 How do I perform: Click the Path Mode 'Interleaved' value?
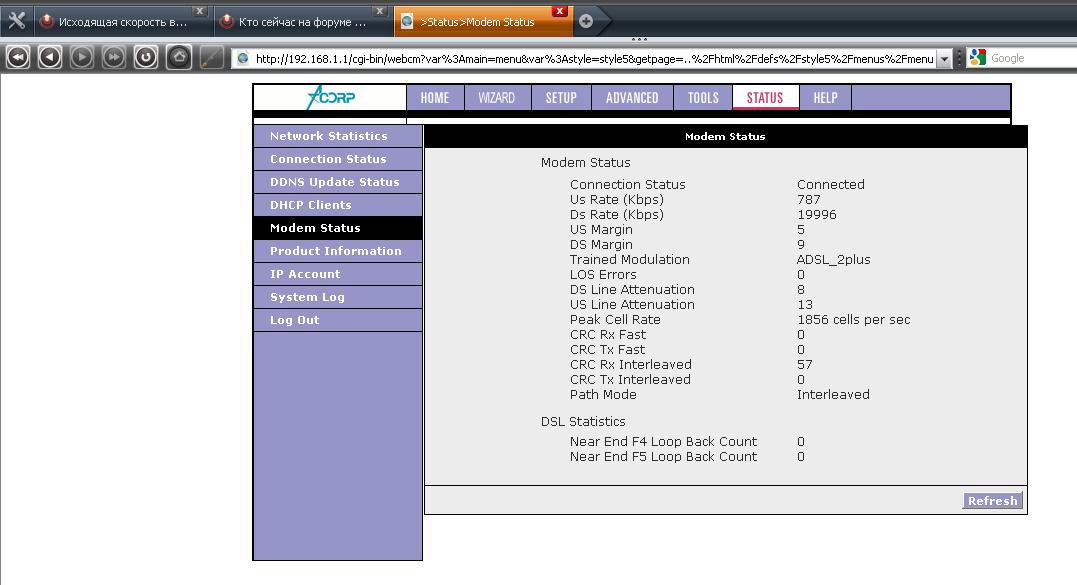(x=833, y=395)
